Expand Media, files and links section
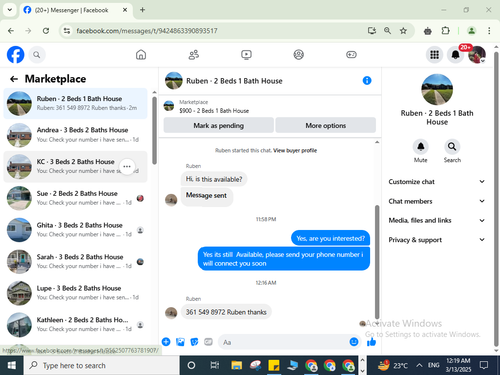 pos(436,220)
